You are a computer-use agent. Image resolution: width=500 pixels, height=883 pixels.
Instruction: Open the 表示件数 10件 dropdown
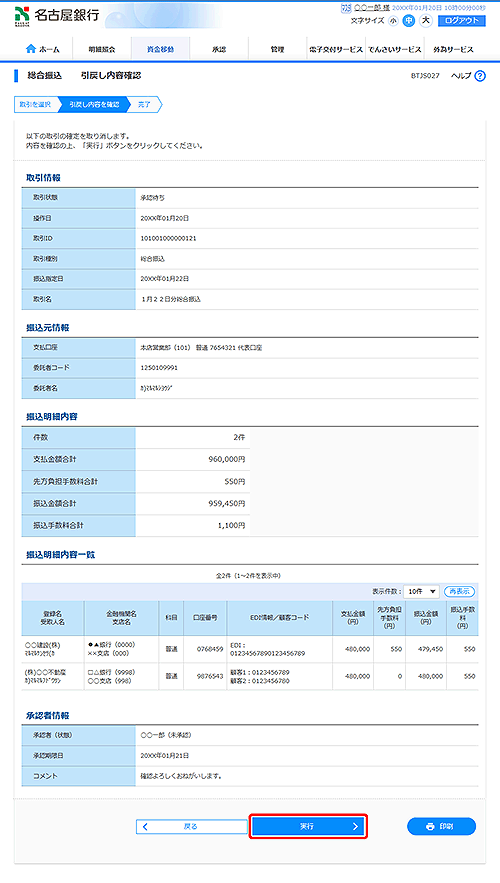click(x=422, y=591)
